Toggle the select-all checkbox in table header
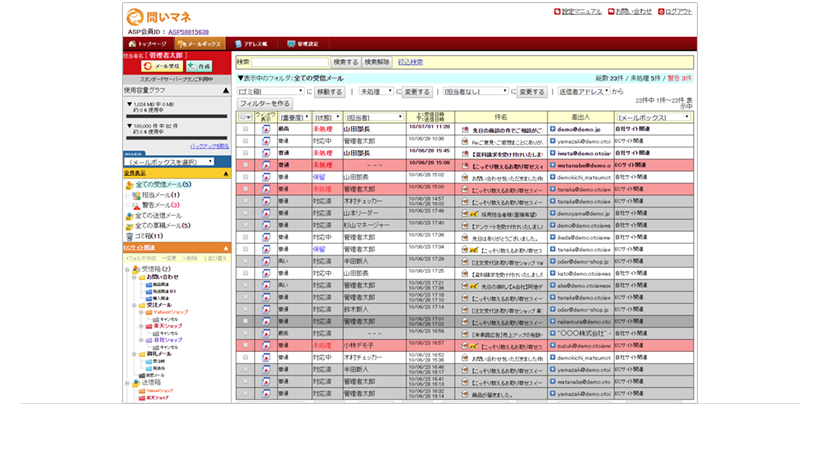This screenshot has height=460, width=820. point(242,118)
